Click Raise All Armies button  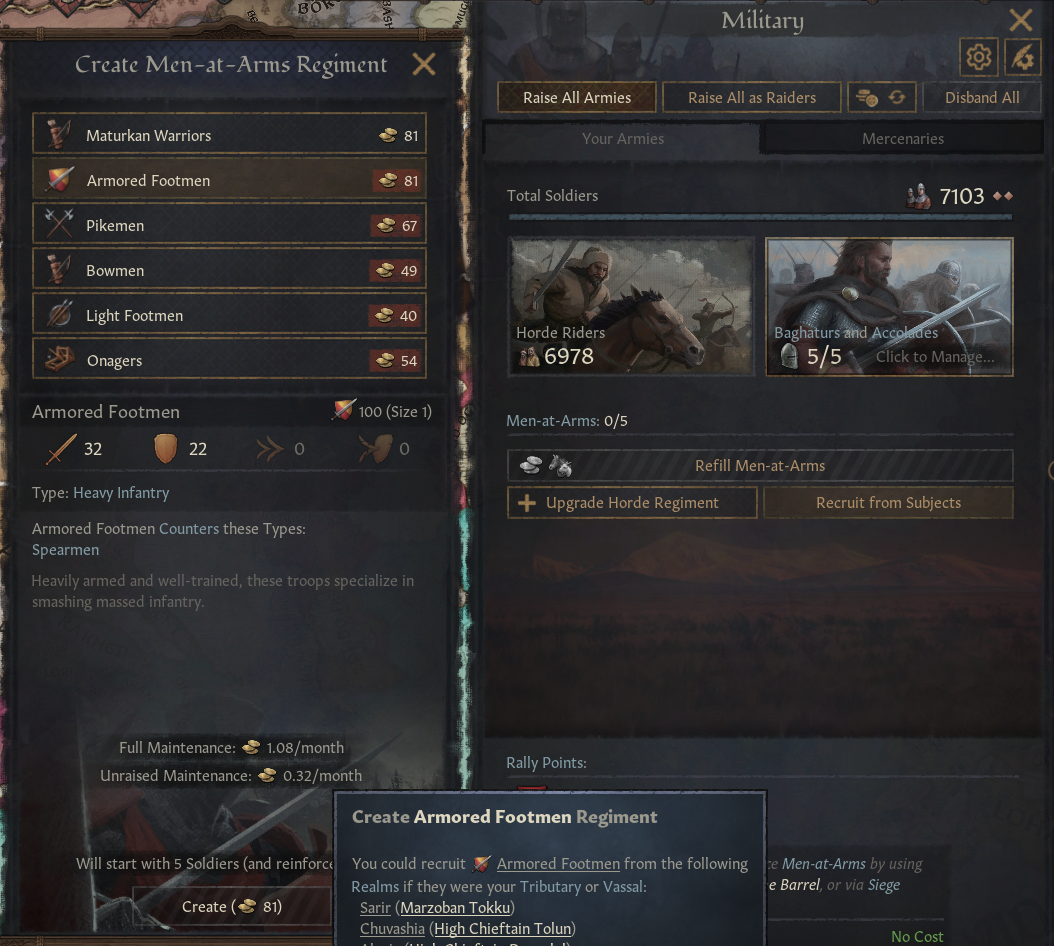(577, 97)
